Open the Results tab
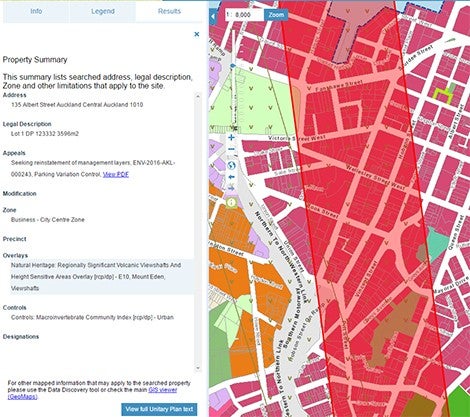470x417 pixels. click(x=169, y=11)
